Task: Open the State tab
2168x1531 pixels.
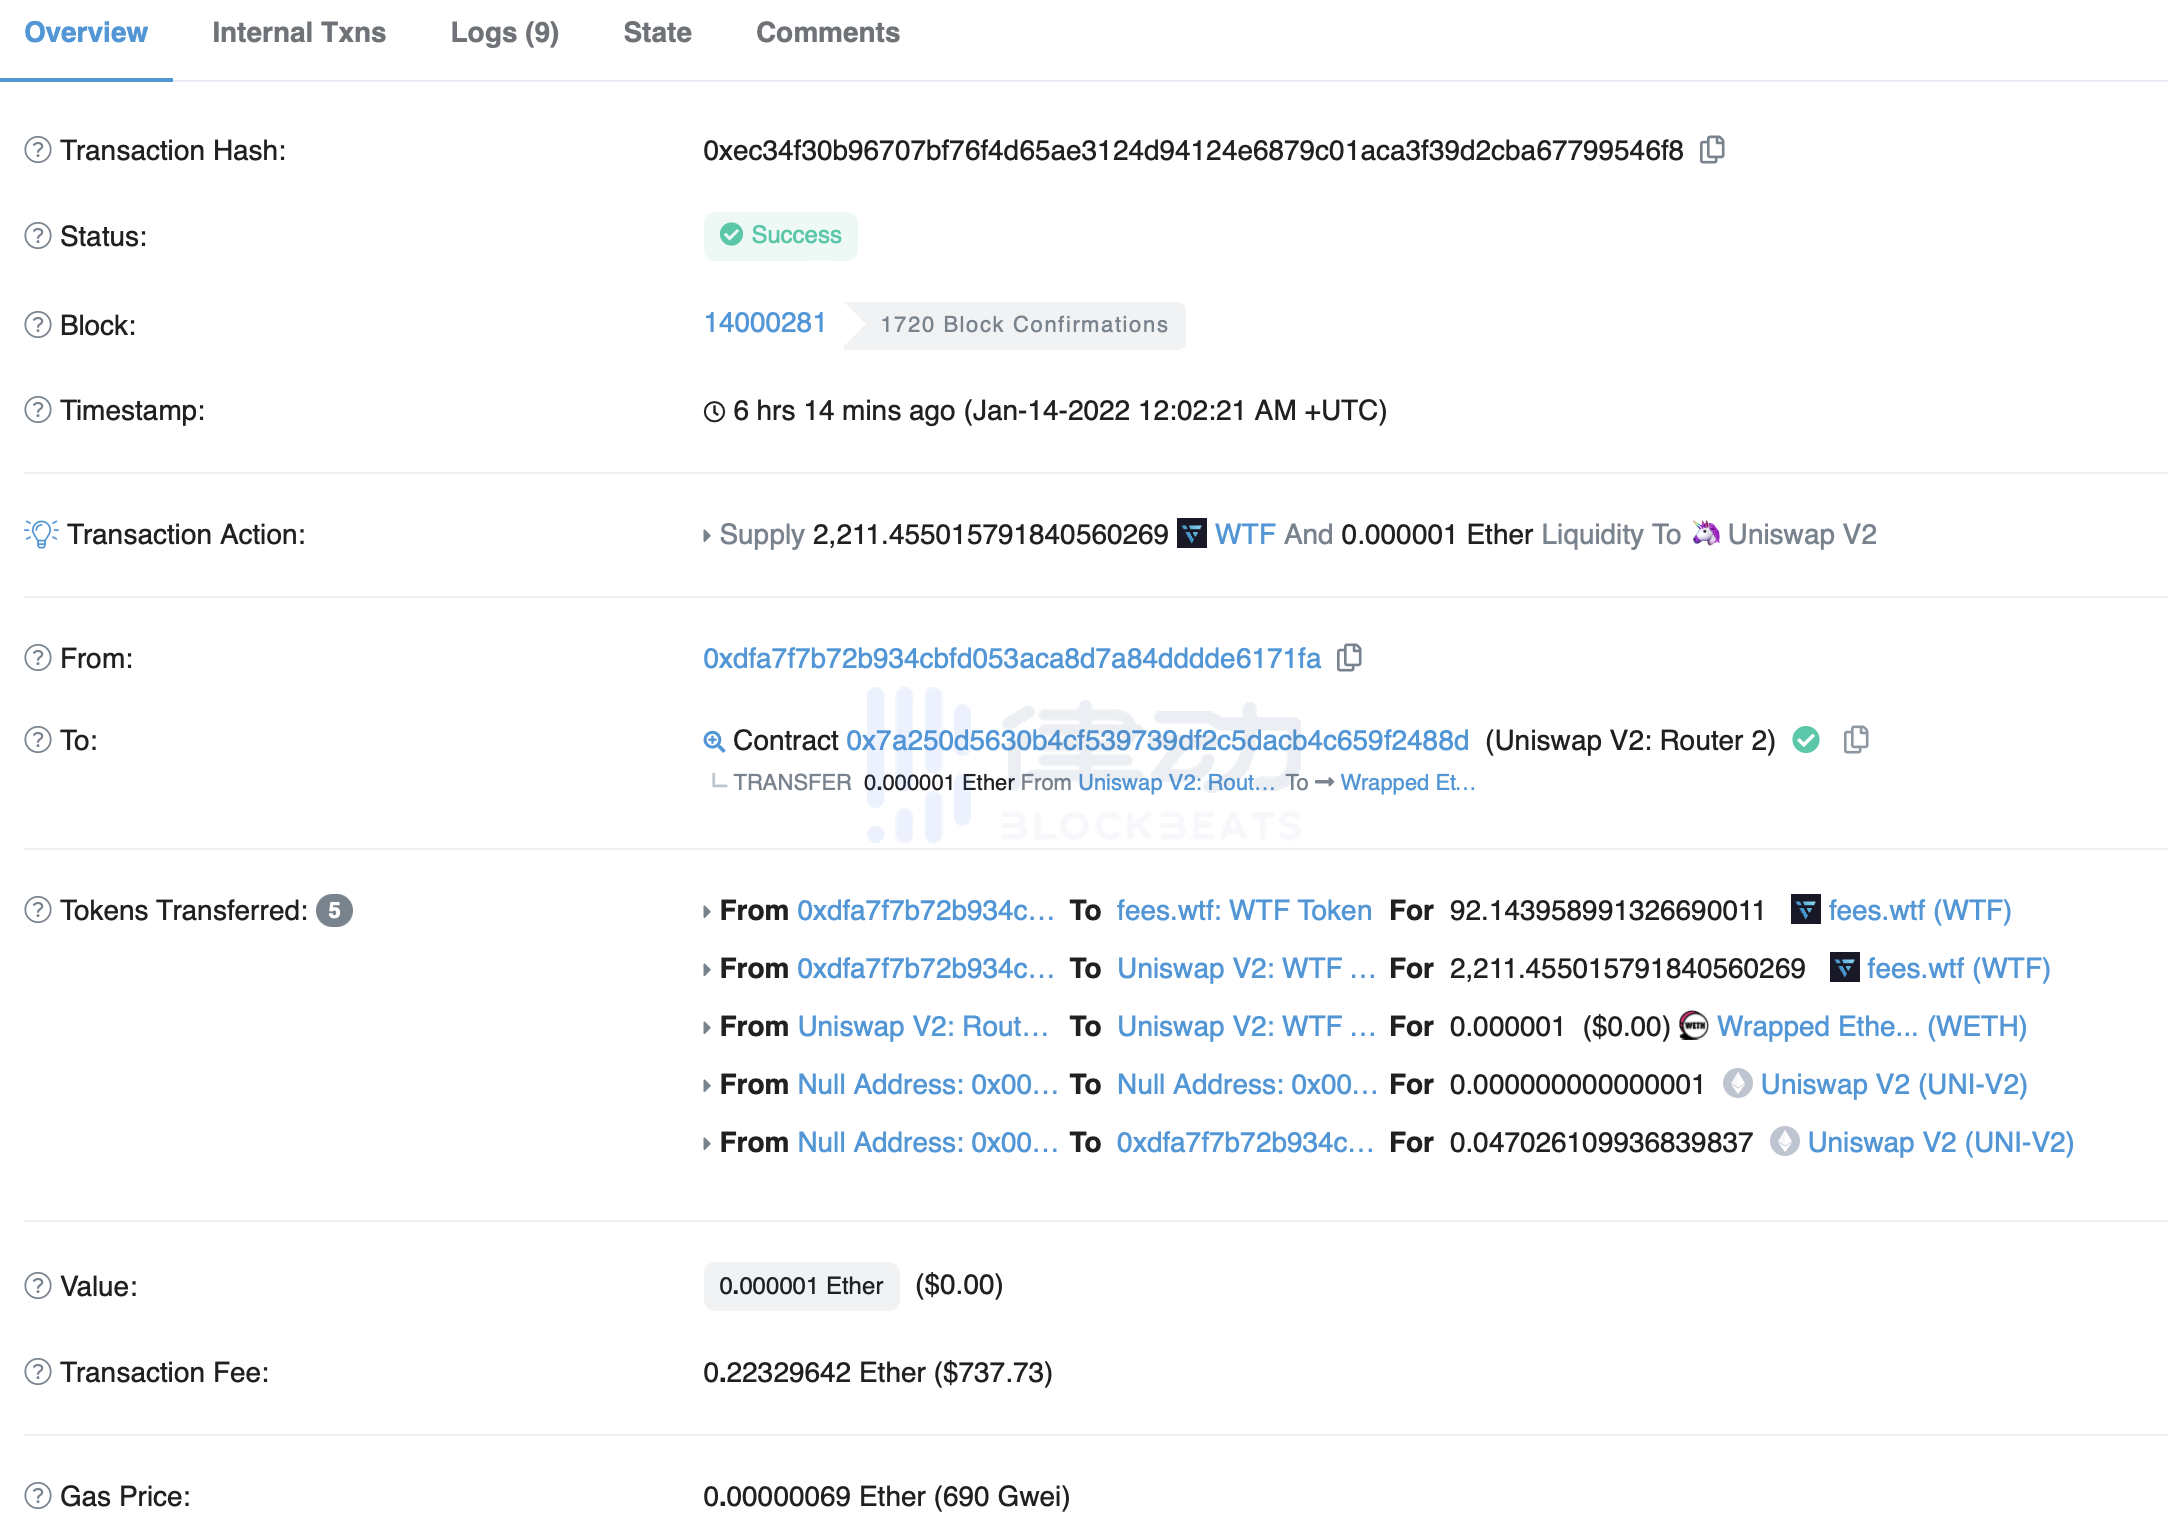Action: [x=657, y=33]
